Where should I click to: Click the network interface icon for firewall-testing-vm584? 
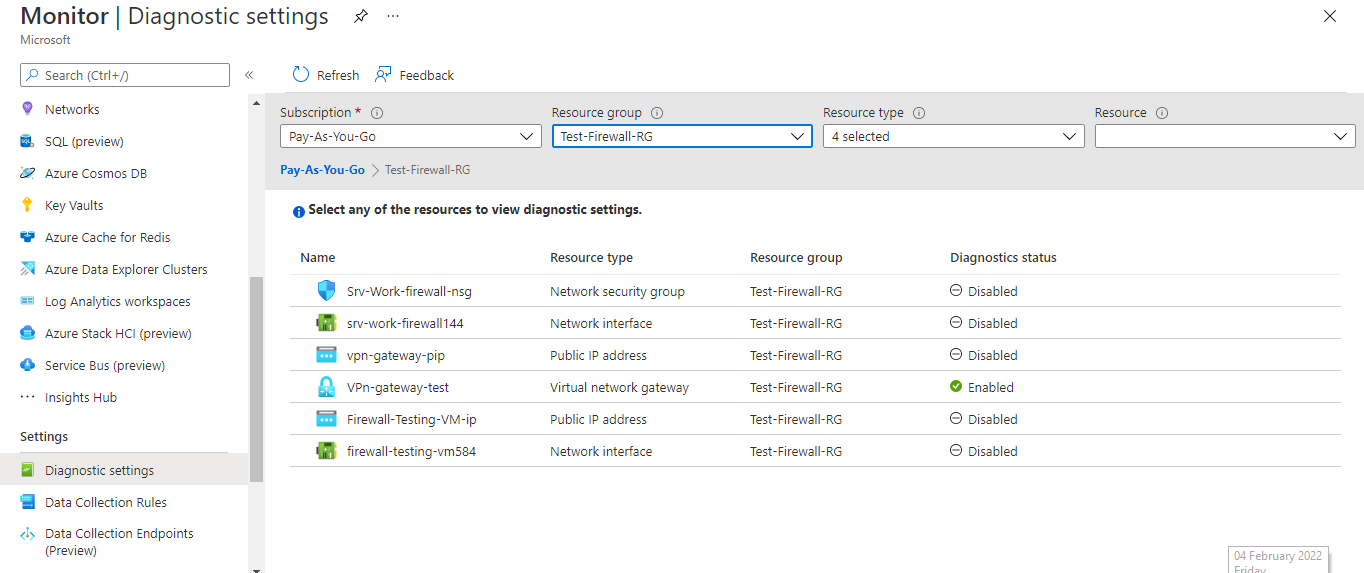326,451
